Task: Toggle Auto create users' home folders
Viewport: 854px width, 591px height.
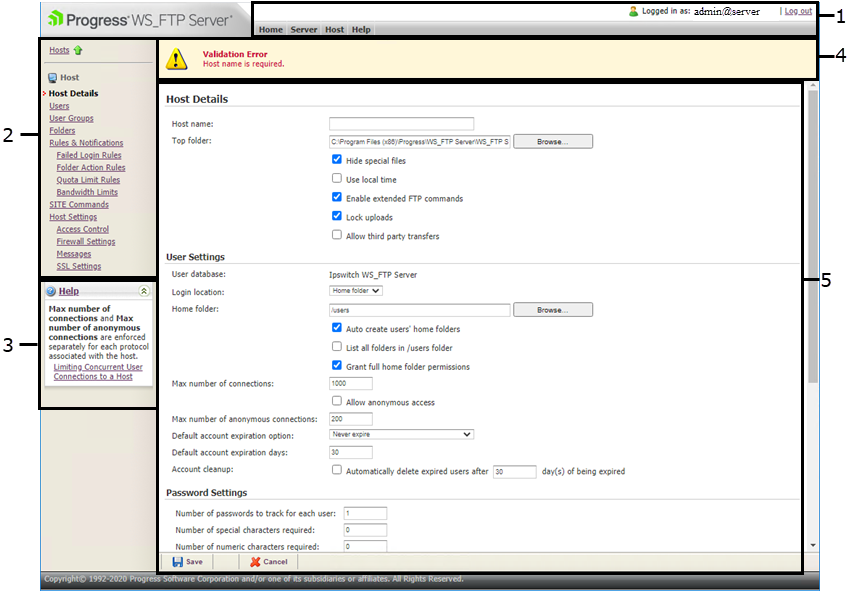Action: [x=337, y=328]
